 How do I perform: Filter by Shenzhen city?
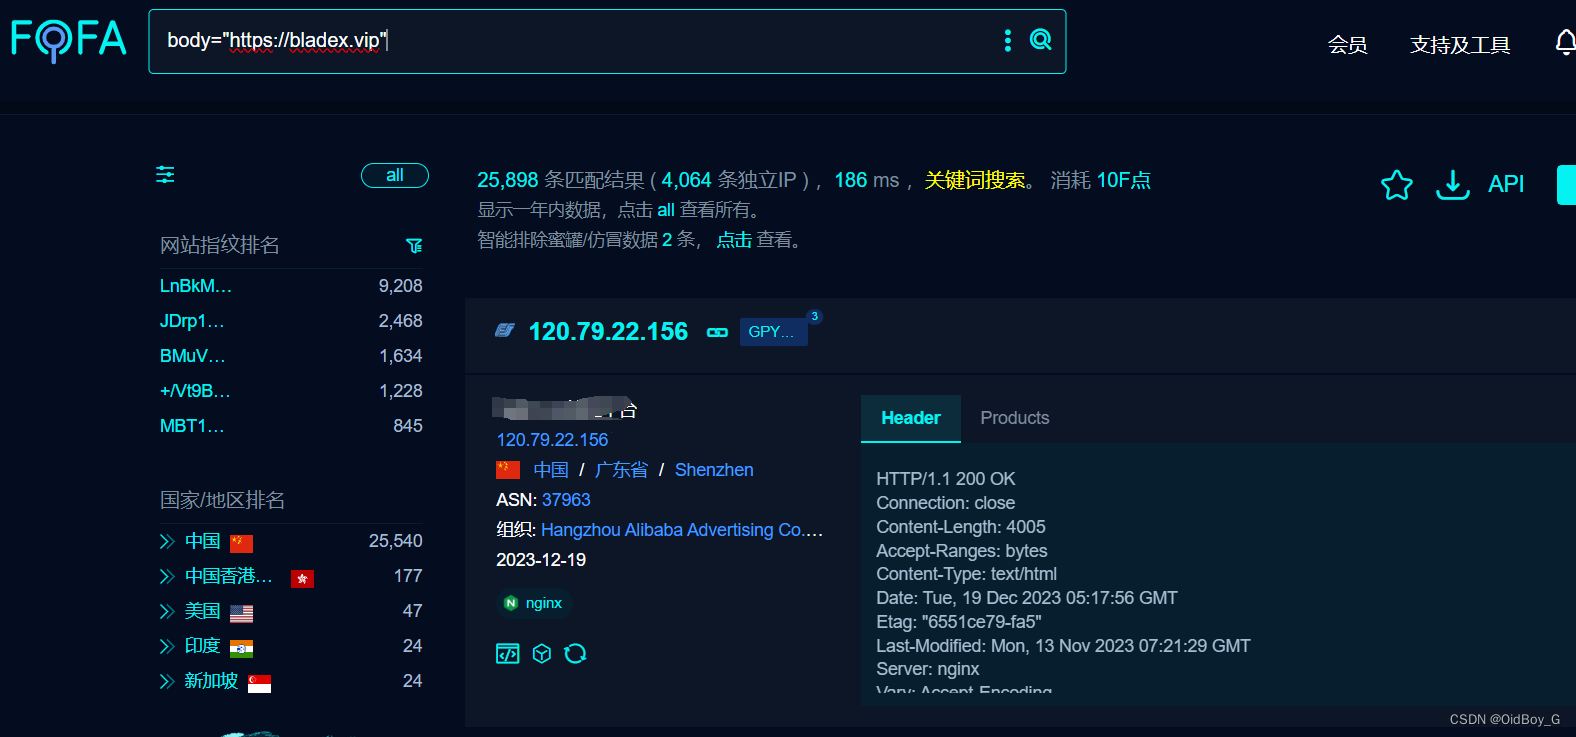coord(714,470)
